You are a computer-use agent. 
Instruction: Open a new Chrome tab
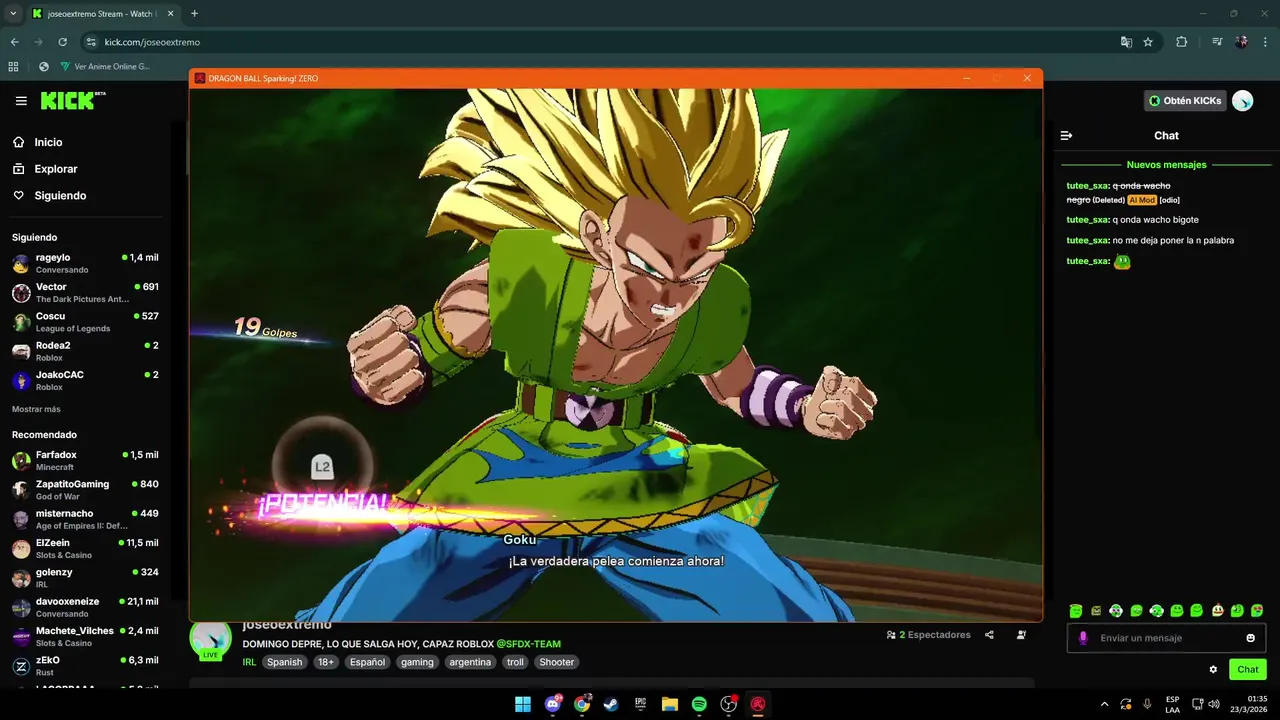pos(194,13)
